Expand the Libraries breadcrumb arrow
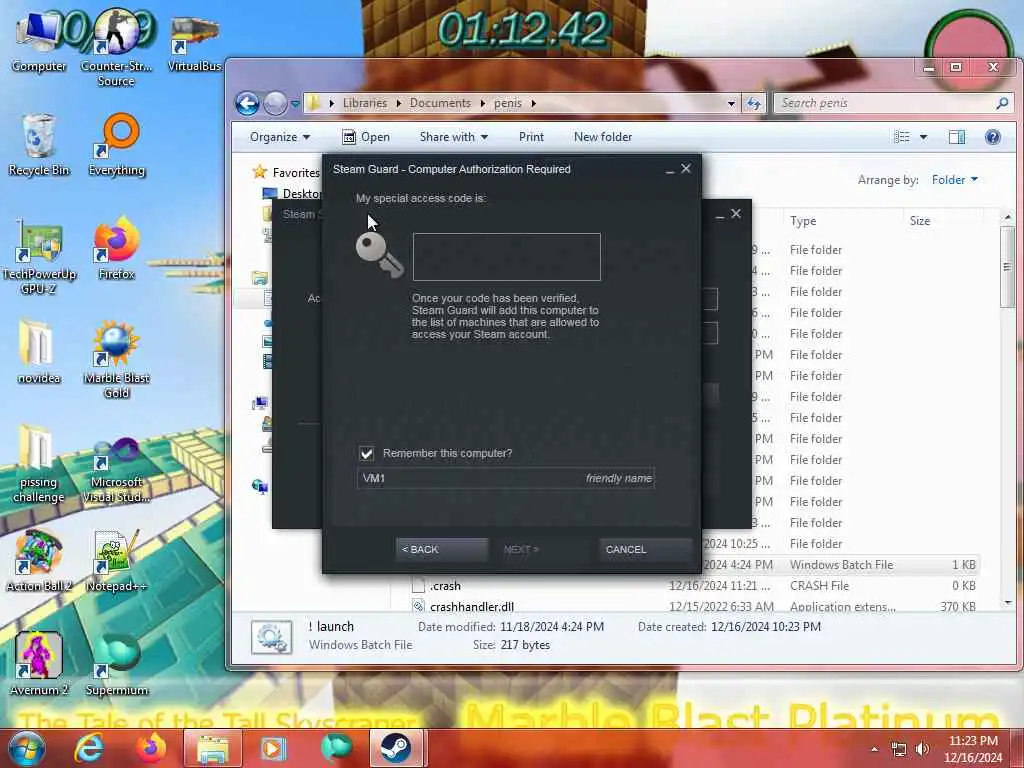1024x768 pixels. coord(398,103)
